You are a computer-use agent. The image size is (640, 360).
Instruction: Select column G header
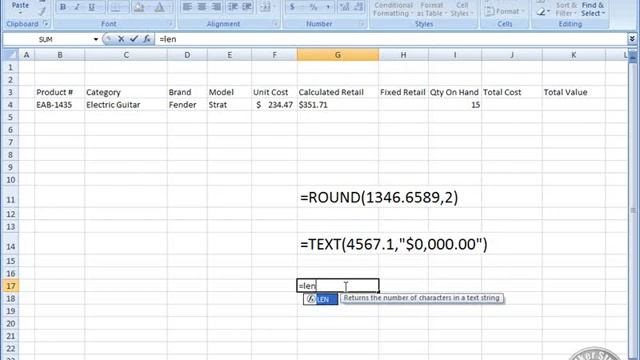338,55
